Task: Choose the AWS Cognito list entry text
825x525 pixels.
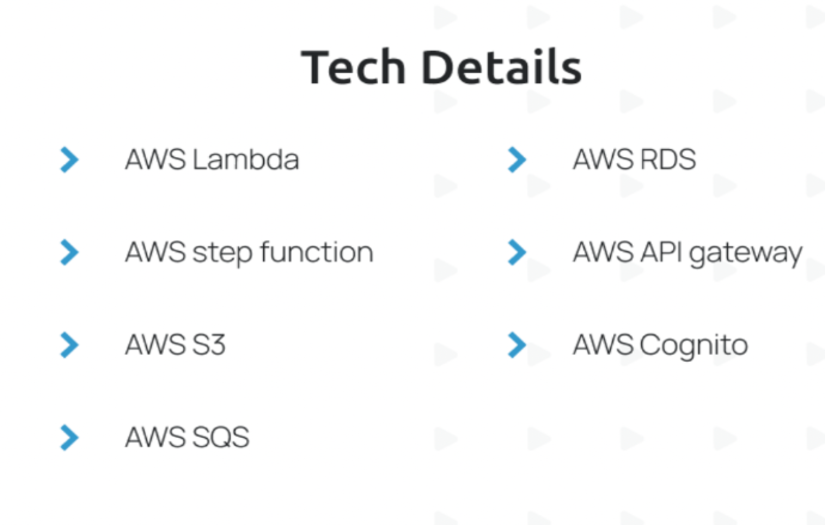Action: click(x=660, y=345)
